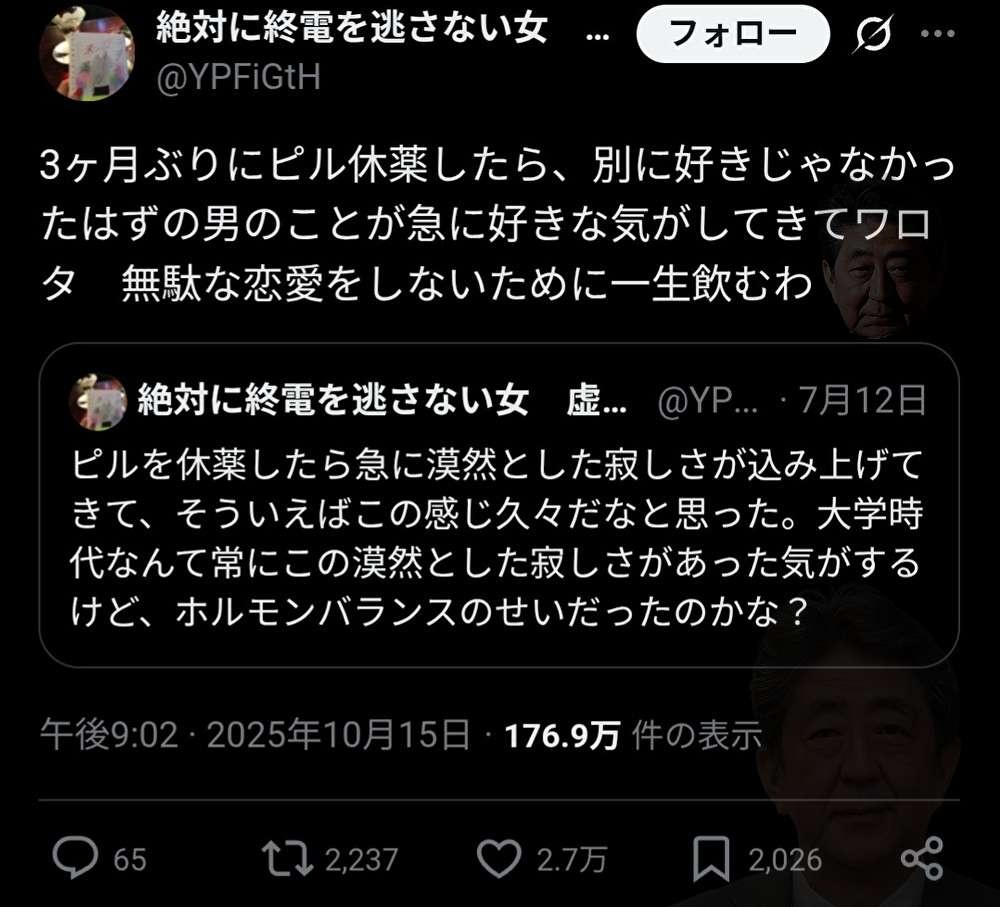
Task: Click the @YPFiGtH handle
Action: click(239, 78)
